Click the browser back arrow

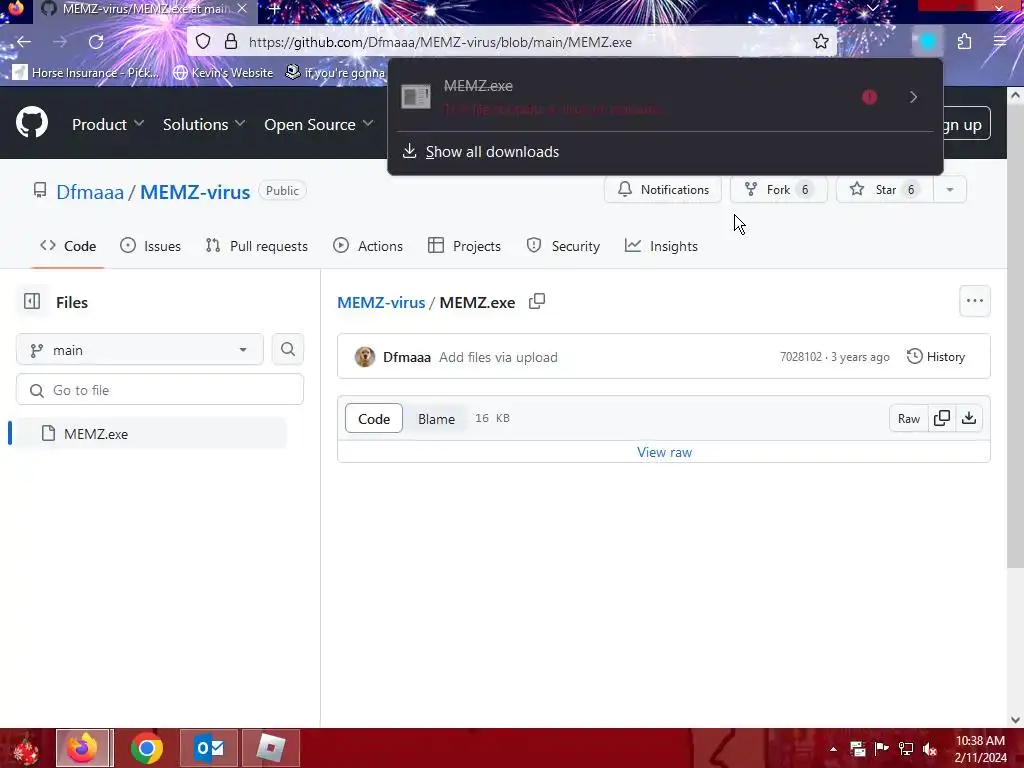(24, 42)
